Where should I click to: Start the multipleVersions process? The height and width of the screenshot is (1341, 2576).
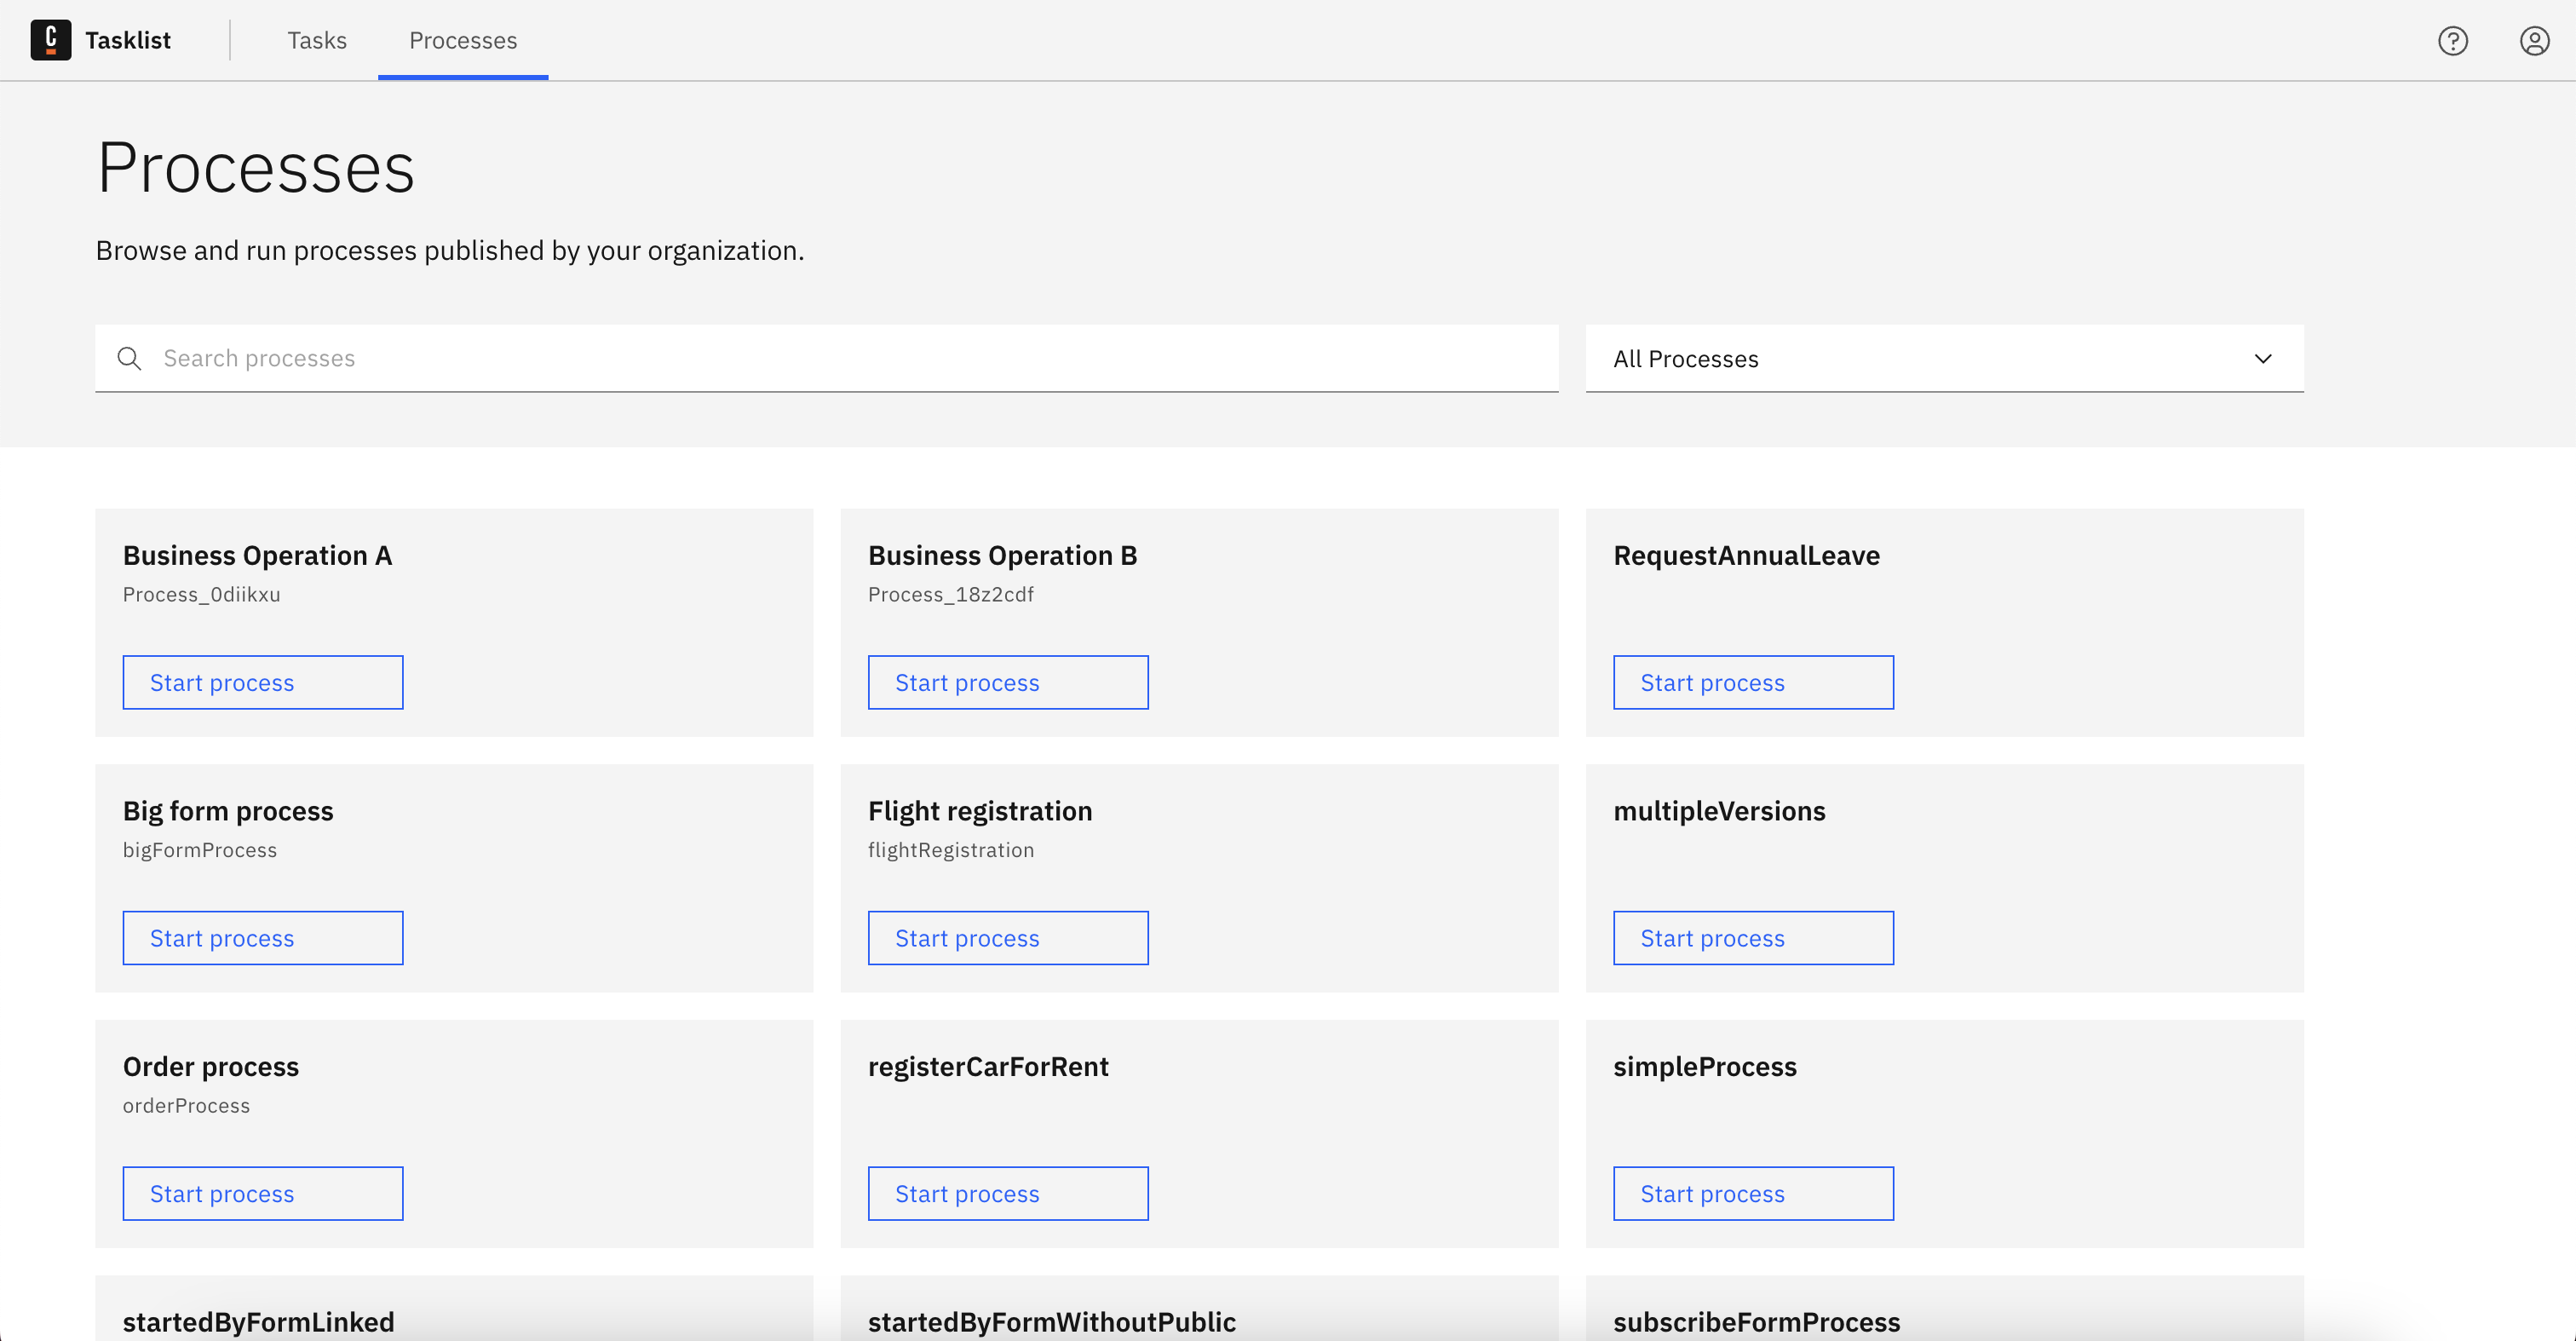tap(1753, 937)
